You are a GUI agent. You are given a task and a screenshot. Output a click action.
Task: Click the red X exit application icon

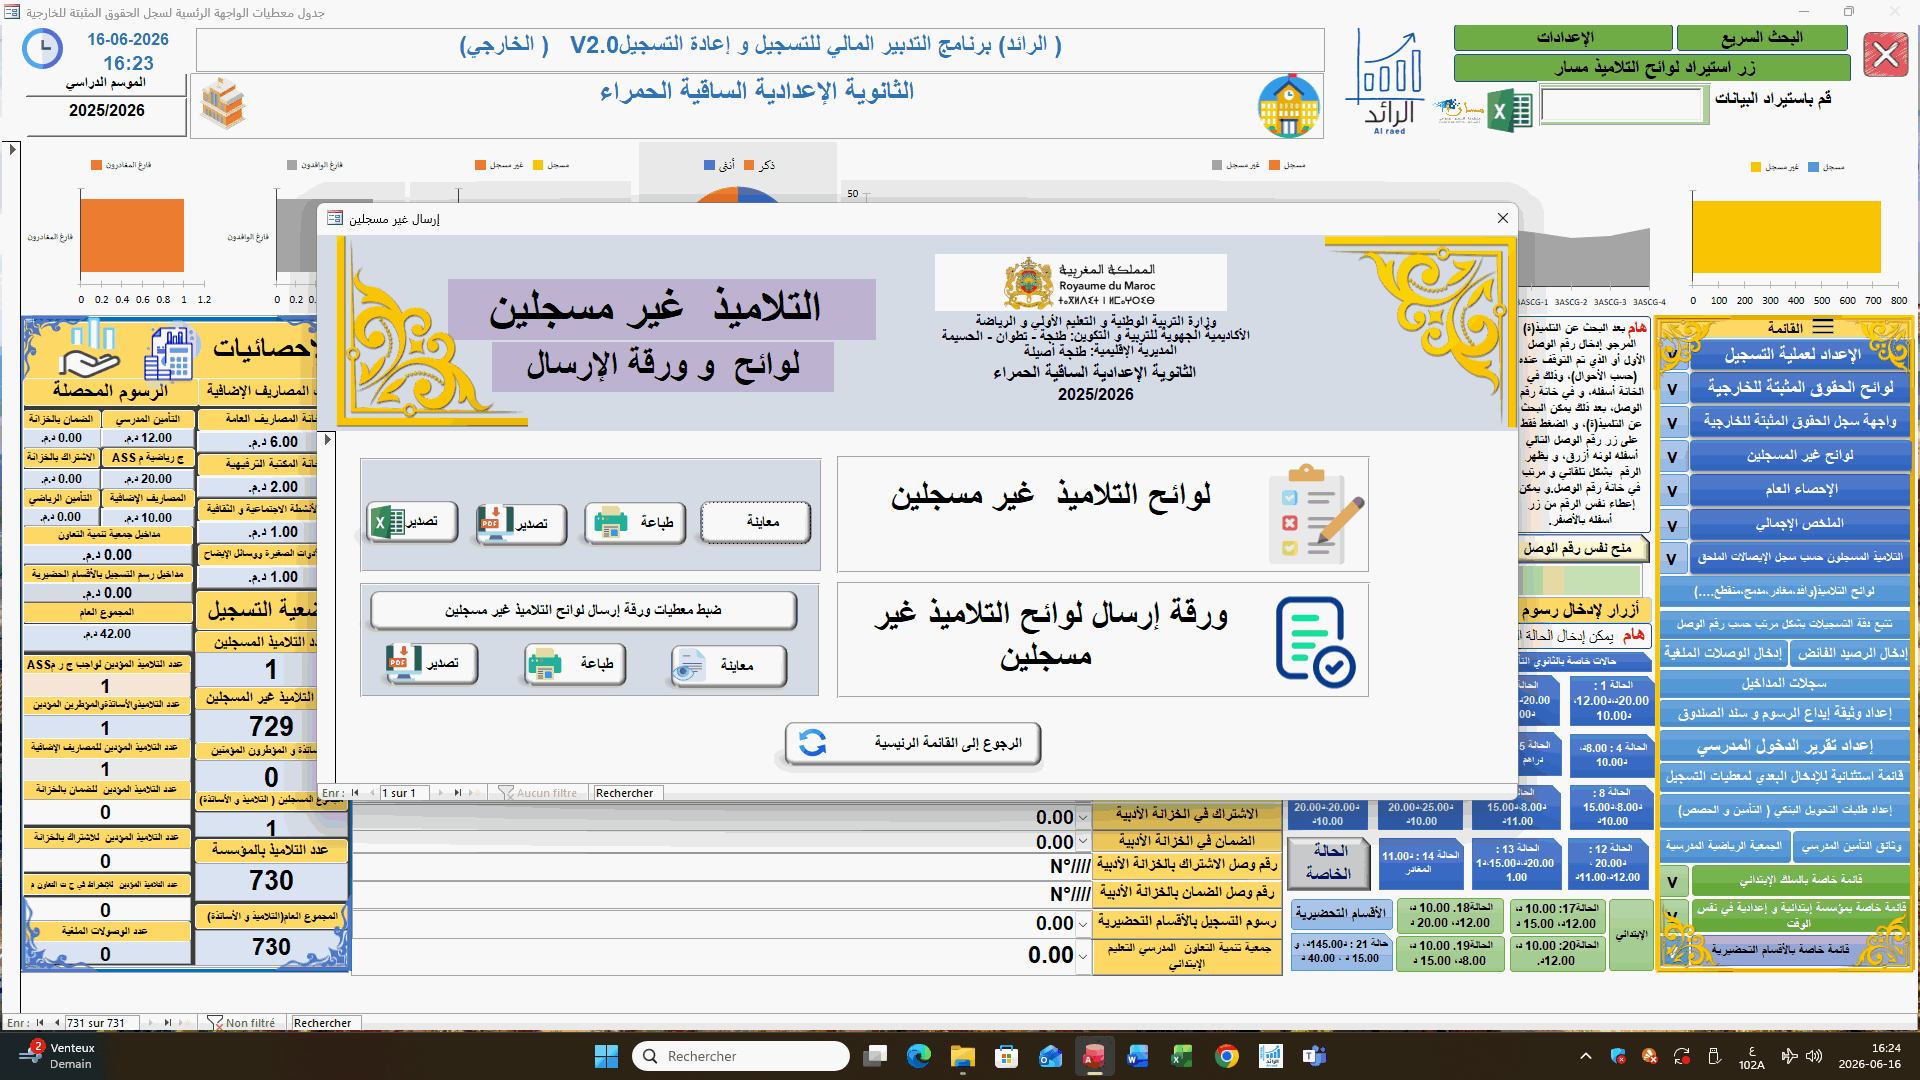[1886, 54]
